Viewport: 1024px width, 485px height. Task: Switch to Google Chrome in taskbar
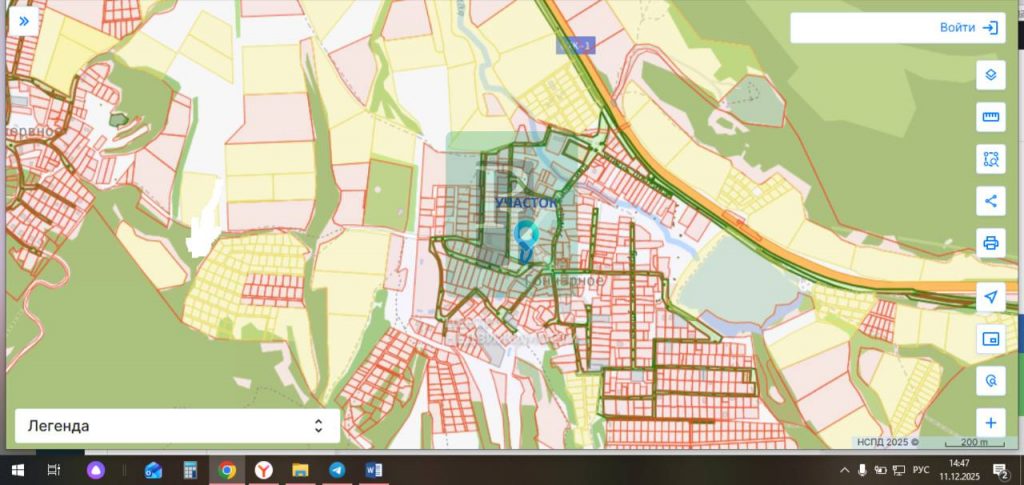[227, 470]
